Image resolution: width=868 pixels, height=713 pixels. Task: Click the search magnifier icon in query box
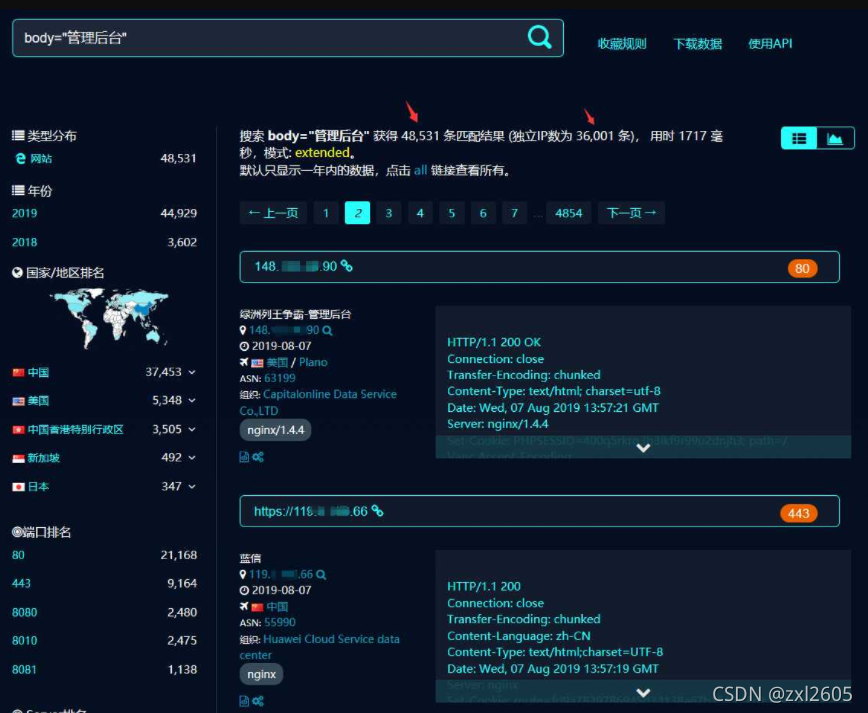coord(539,38)
